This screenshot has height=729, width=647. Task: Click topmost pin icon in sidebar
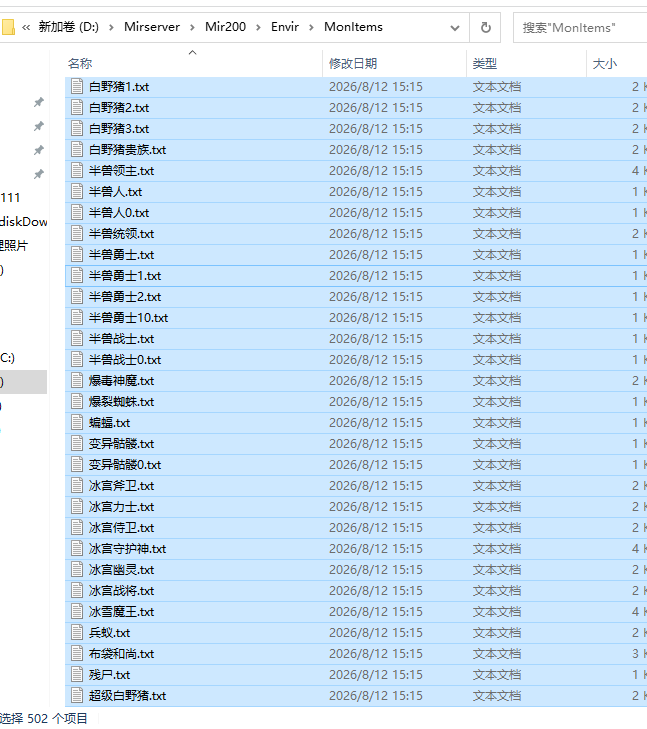point(39,102)
